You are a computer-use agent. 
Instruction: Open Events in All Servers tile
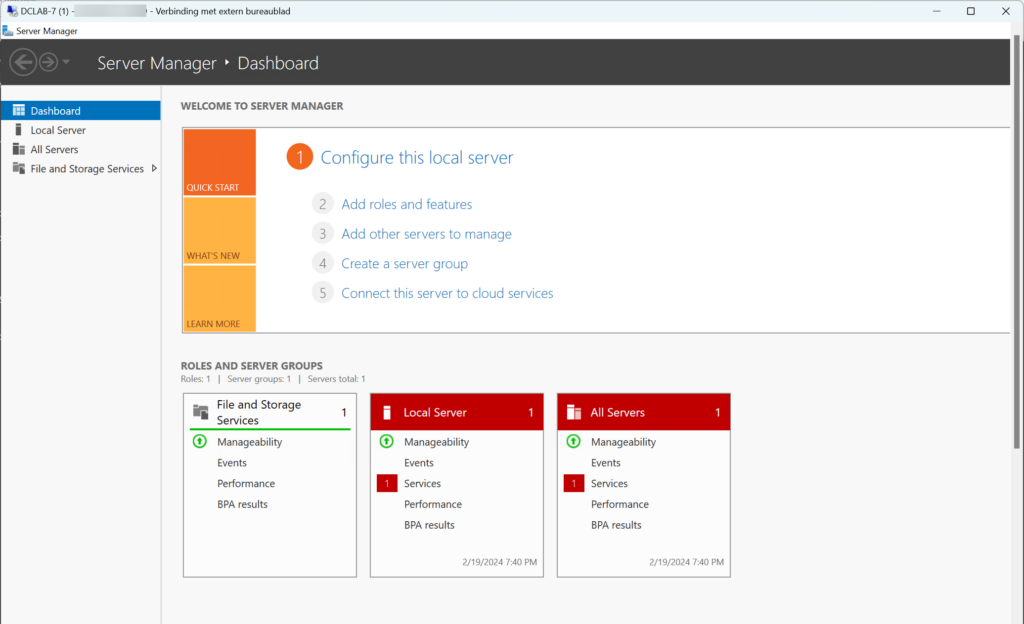605,463
